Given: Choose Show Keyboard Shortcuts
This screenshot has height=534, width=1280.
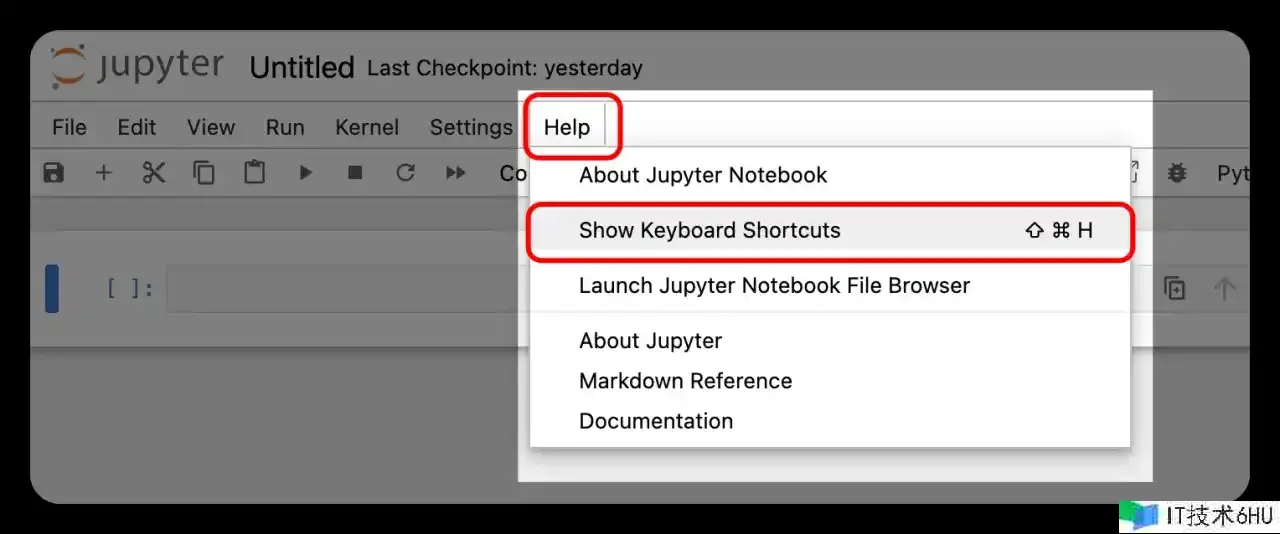Looking at the screenshot, I should (830, 230).
